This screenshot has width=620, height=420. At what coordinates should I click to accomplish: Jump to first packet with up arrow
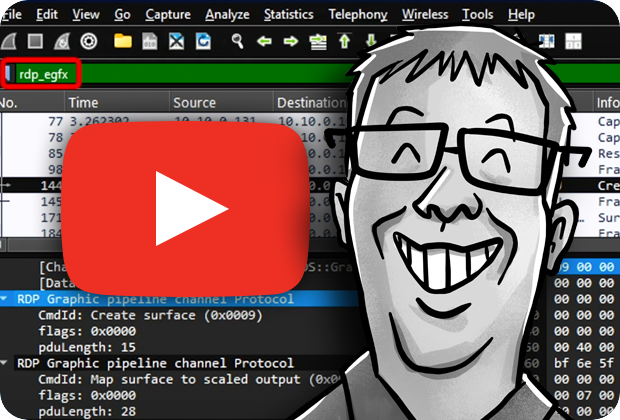344,41
